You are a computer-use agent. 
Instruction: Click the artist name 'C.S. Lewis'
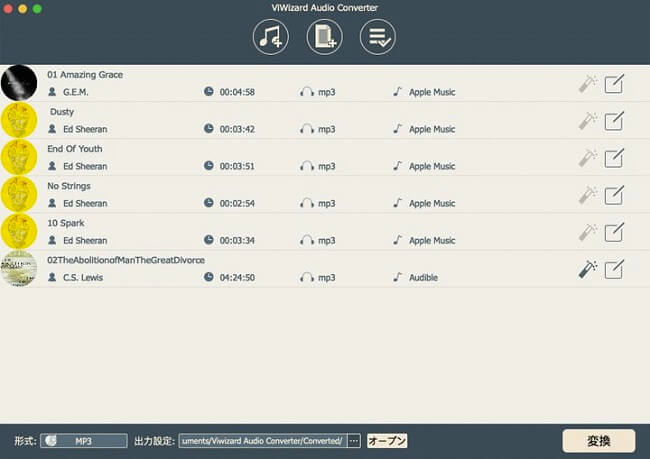coord(83,277)
